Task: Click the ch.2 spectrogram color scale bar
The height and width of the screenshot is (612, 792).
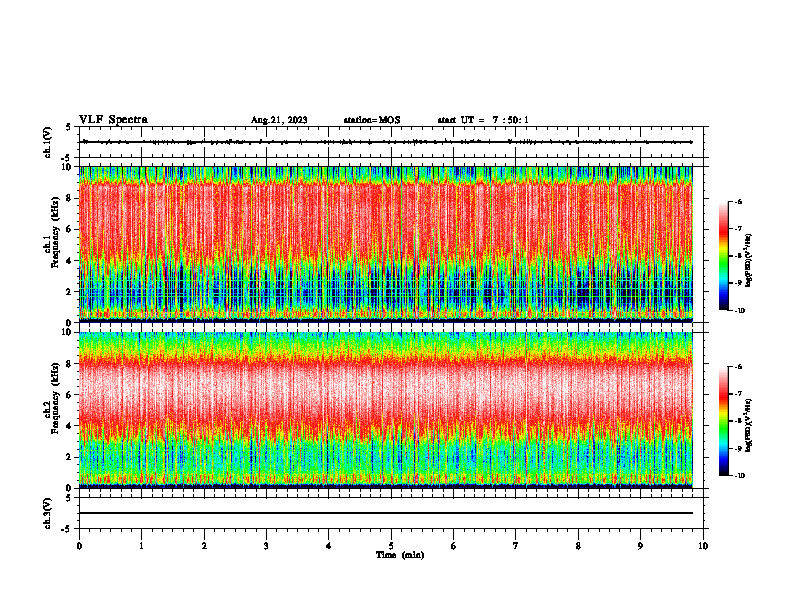Action: [723, 421]
